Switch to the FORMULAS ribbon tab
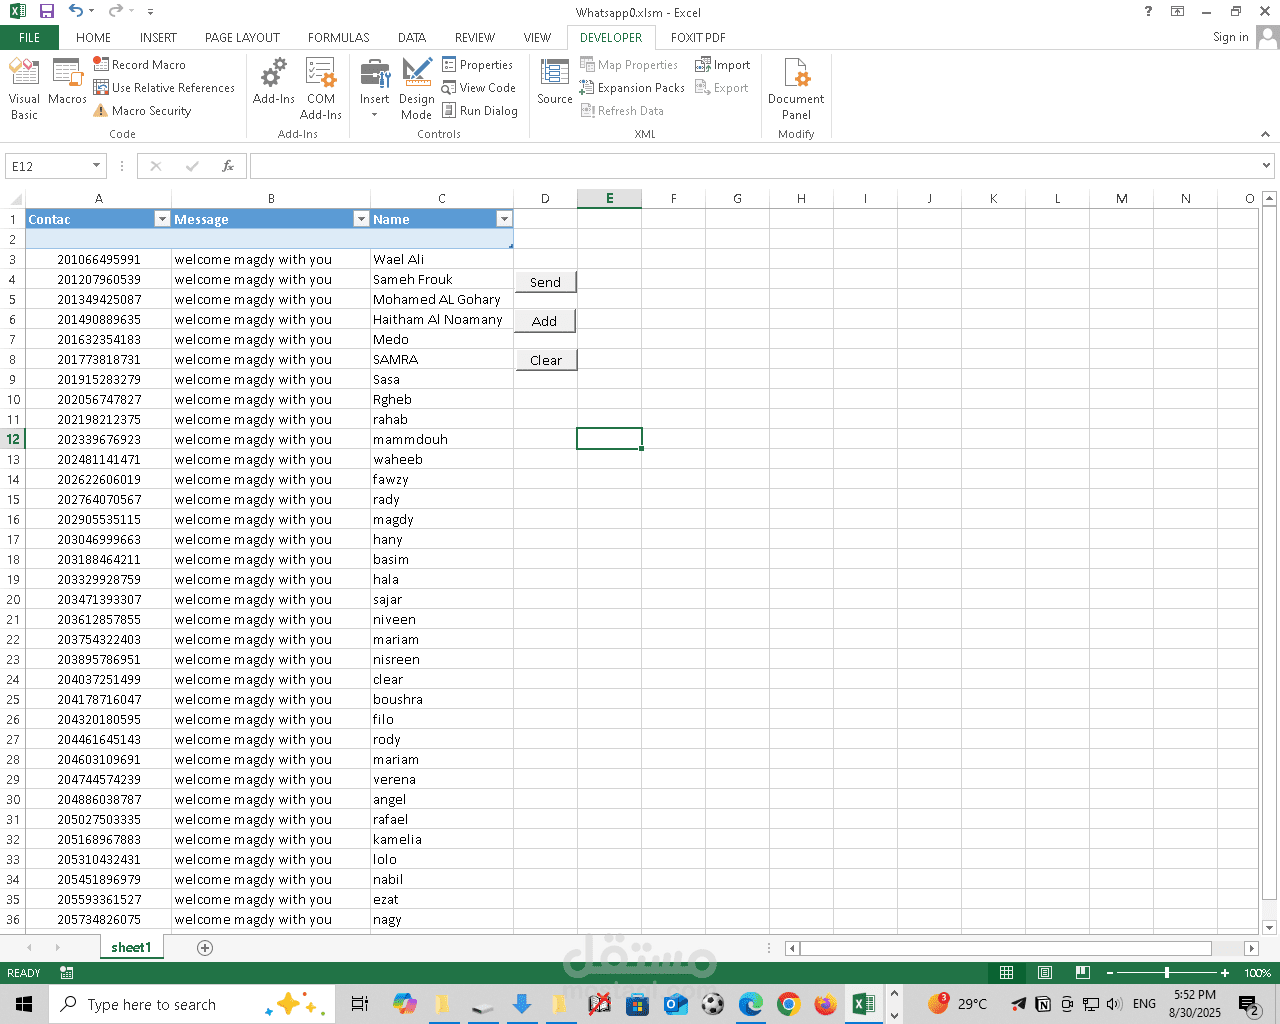The width and height of the screenshot is (1280, 1024). point(338,38)
